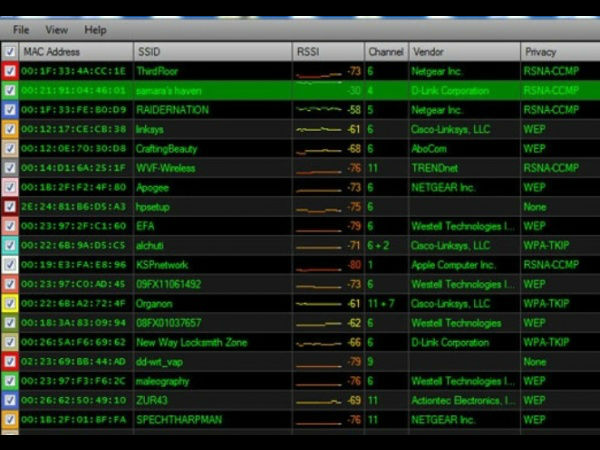
Task: Uncheck the KSPnetwork checkbox
Action: [10, 265]
